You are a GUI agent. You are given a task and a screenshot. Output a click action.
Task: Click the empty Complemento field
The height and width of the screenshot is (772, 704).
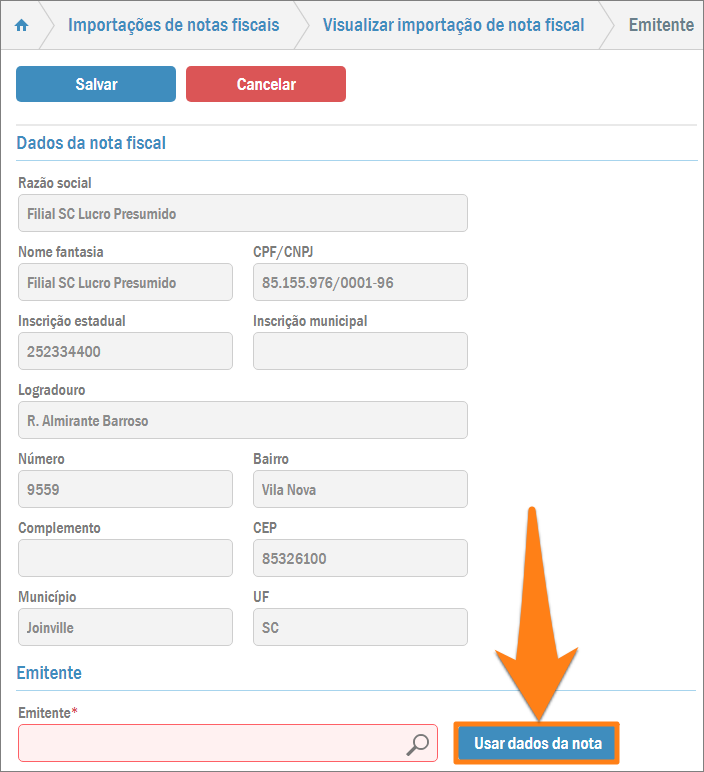pyautogui.click(x=125, y=558)
